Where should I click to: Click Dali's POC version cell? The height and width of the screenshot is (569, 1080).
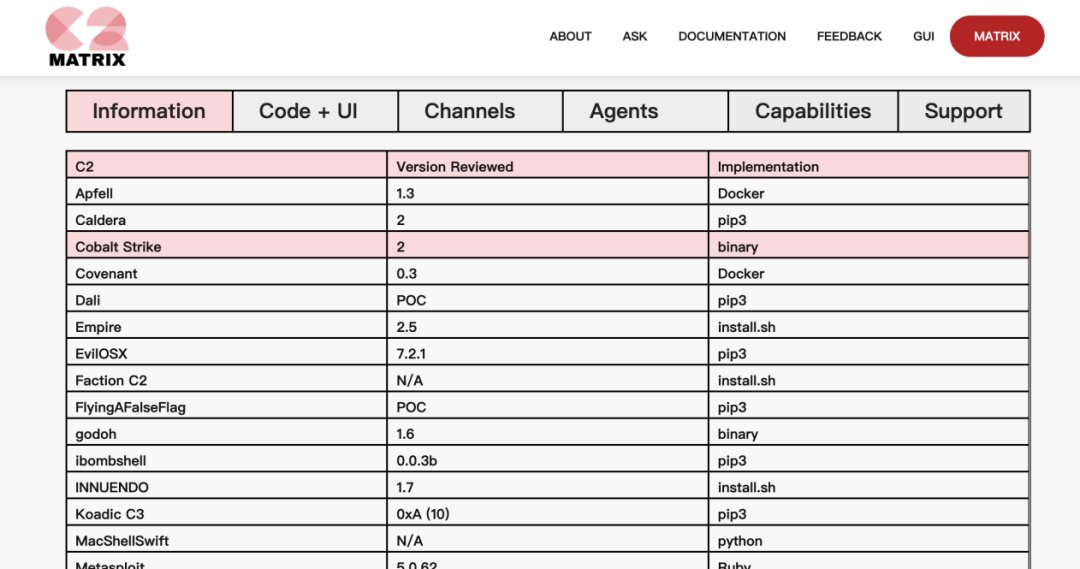pyautogui.click(x=548, y=300)
